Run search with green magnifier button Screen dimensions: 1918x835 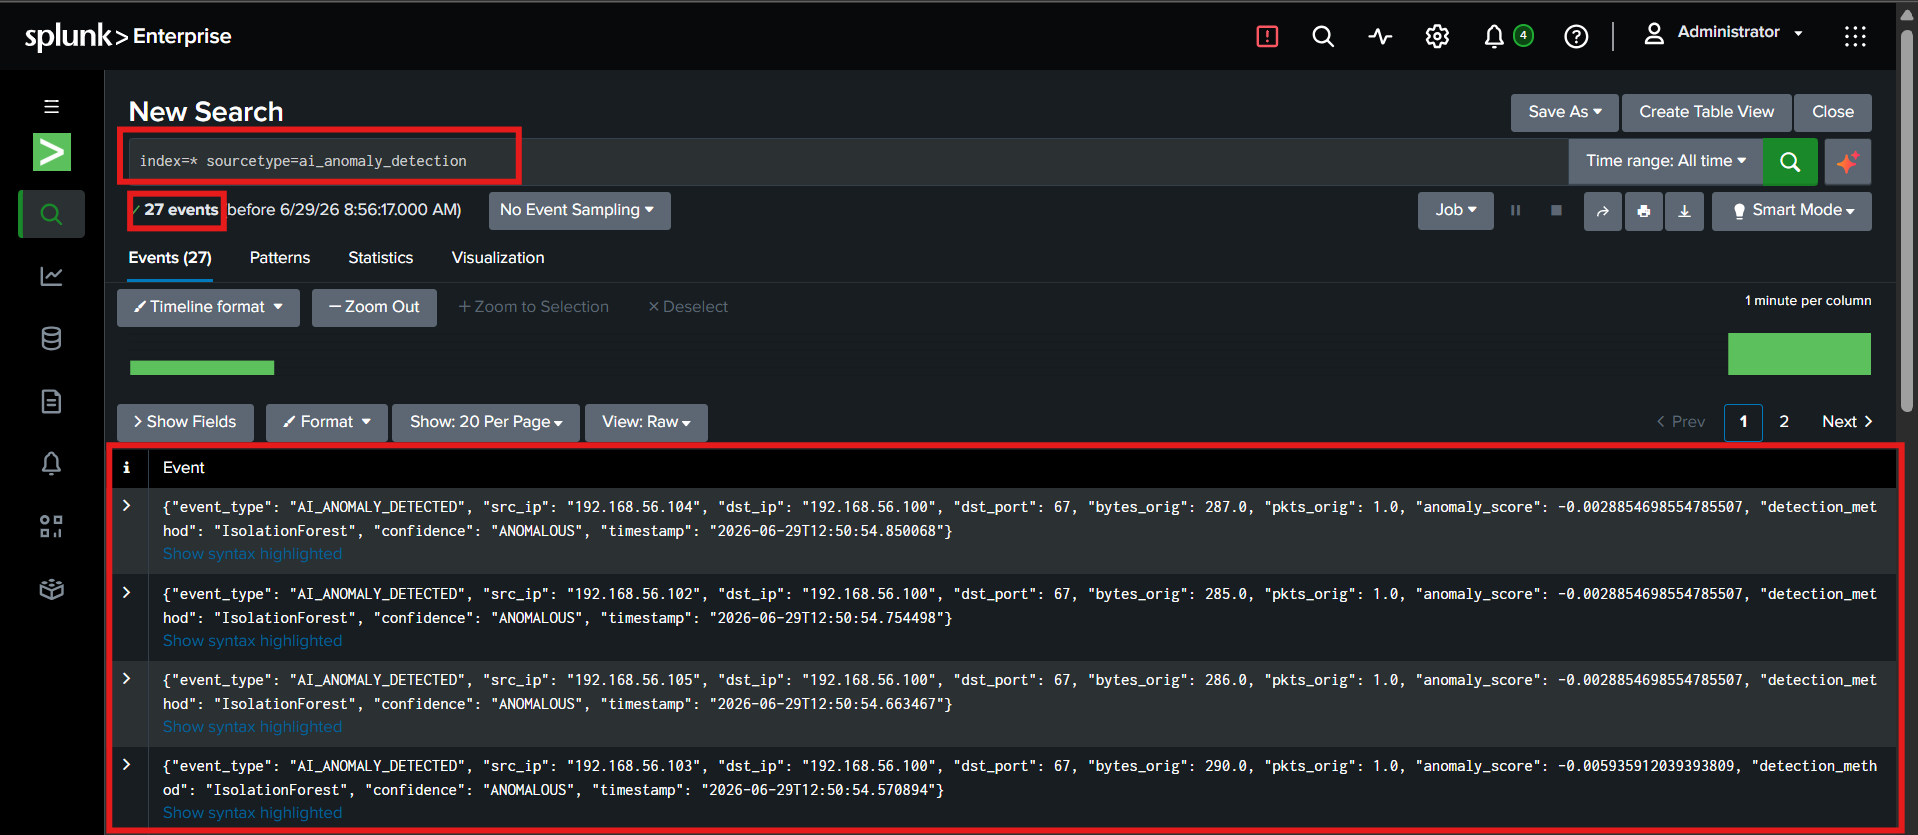[x=1790, y=161]
